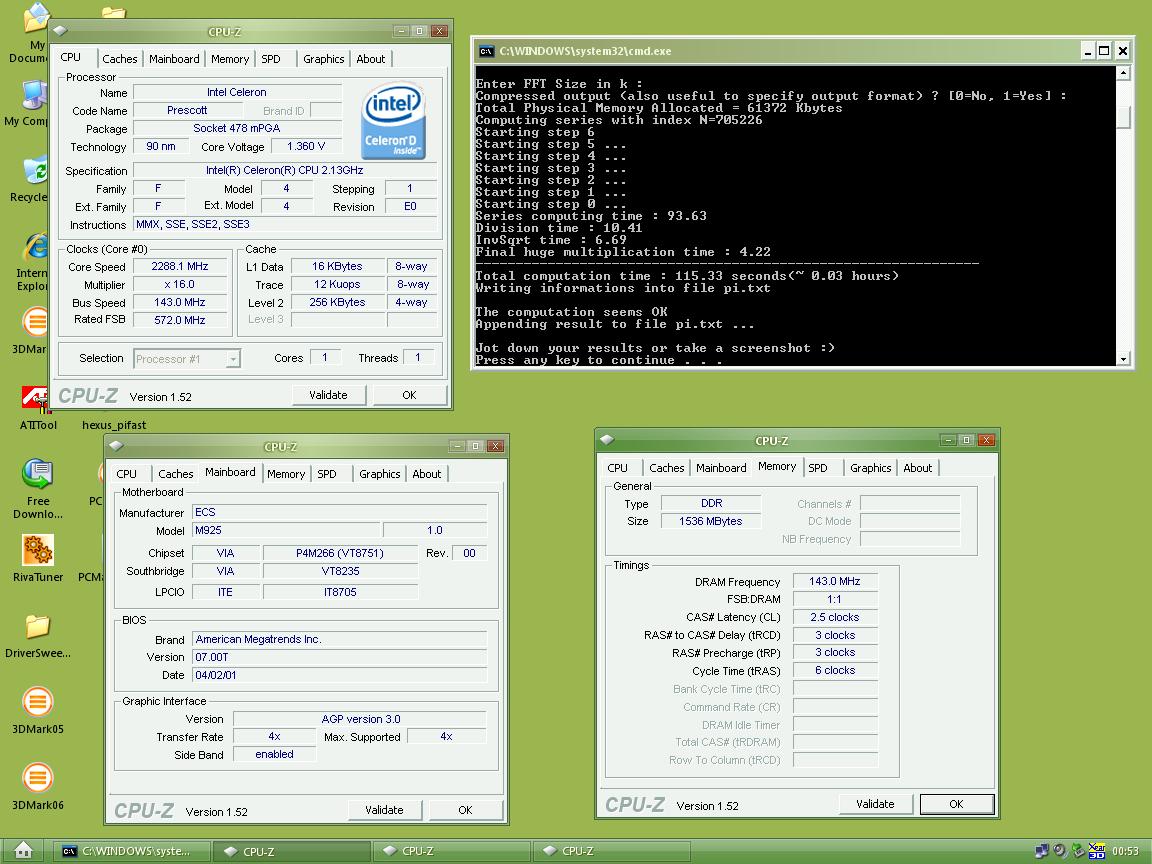Click the Core Speed value 2288.1 MHz
This screenshot has width=1152, height=864.
tap(180, 267)
